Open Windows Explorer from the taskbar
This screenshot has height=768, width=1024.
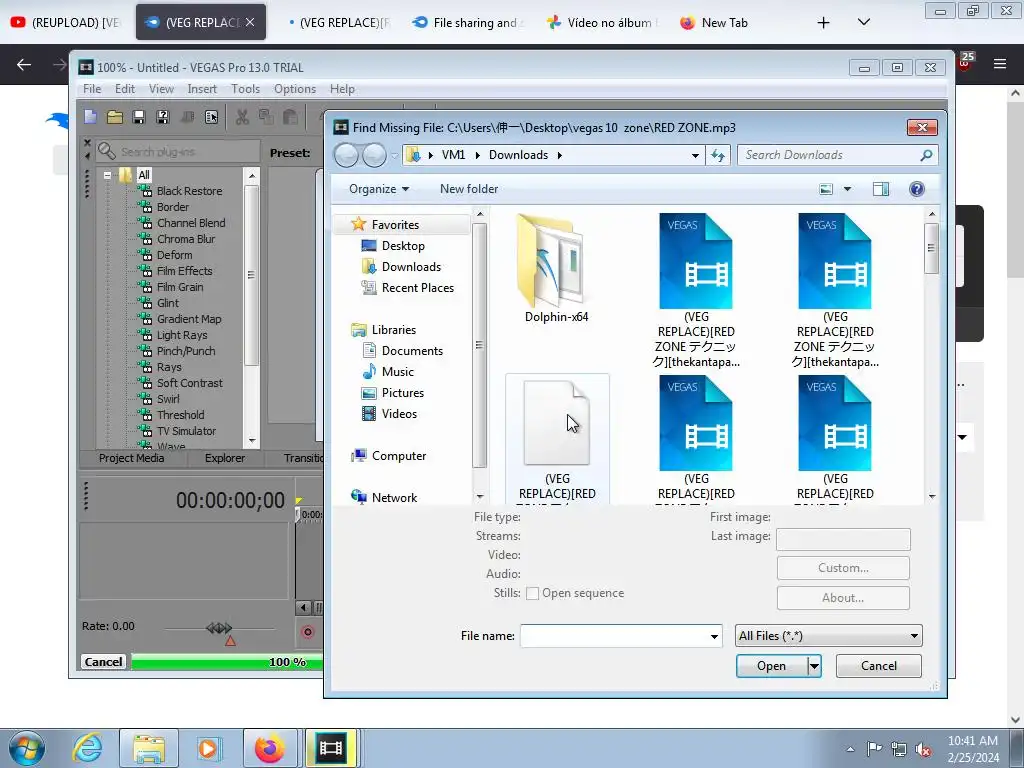point(148,748)
